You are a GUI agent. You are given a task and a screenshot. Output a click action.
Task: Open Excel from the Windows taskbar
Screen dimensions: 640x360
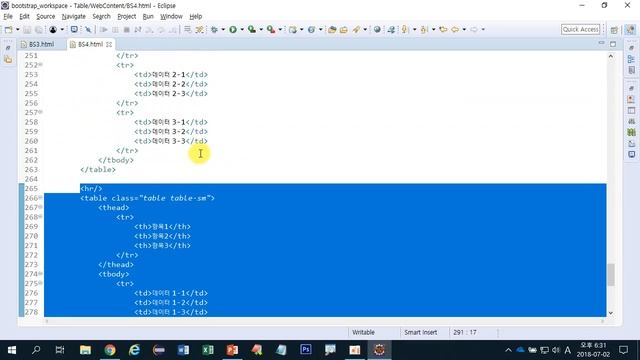[208, 350]
